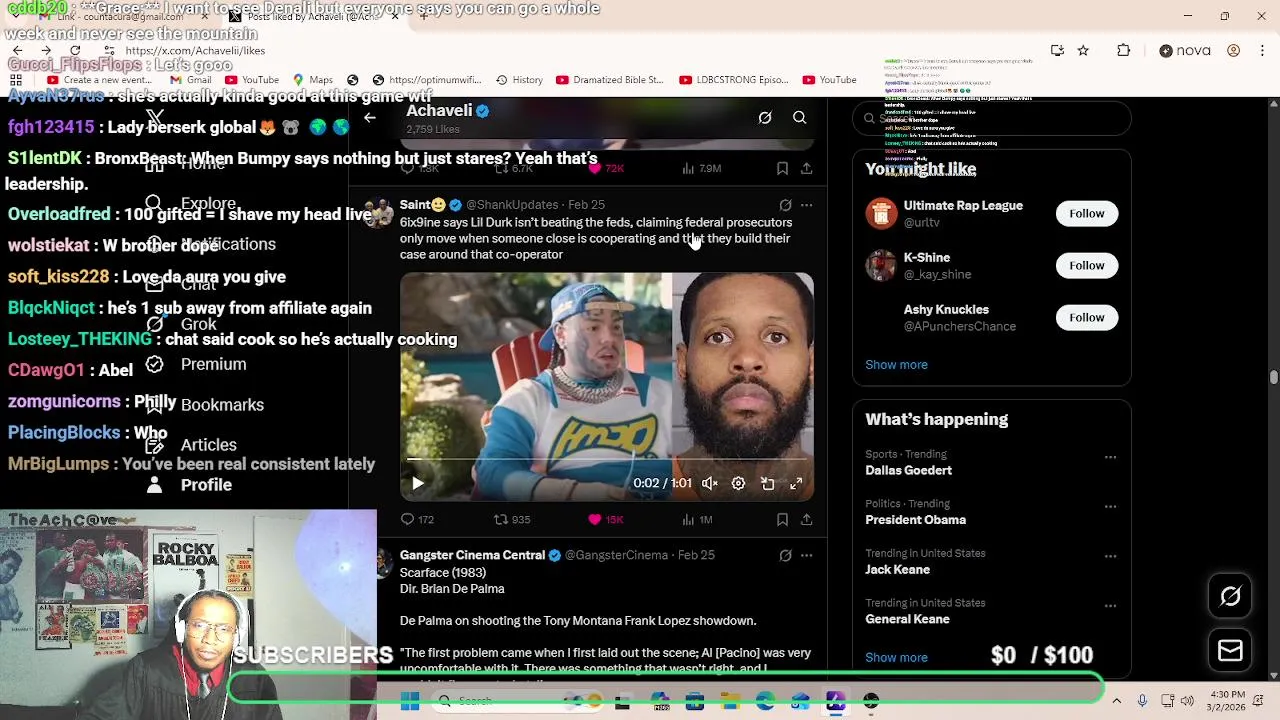The image size is (1280, 720).
Task: Open options for Dallas Goedert trend
Action: (1110, 457)
